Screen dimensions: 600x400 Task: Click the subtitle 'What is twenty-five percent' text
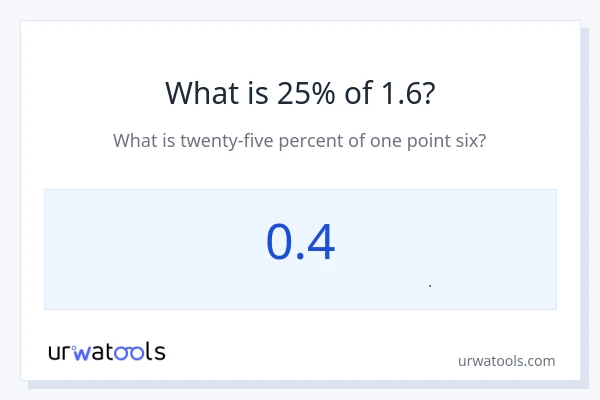300,140
